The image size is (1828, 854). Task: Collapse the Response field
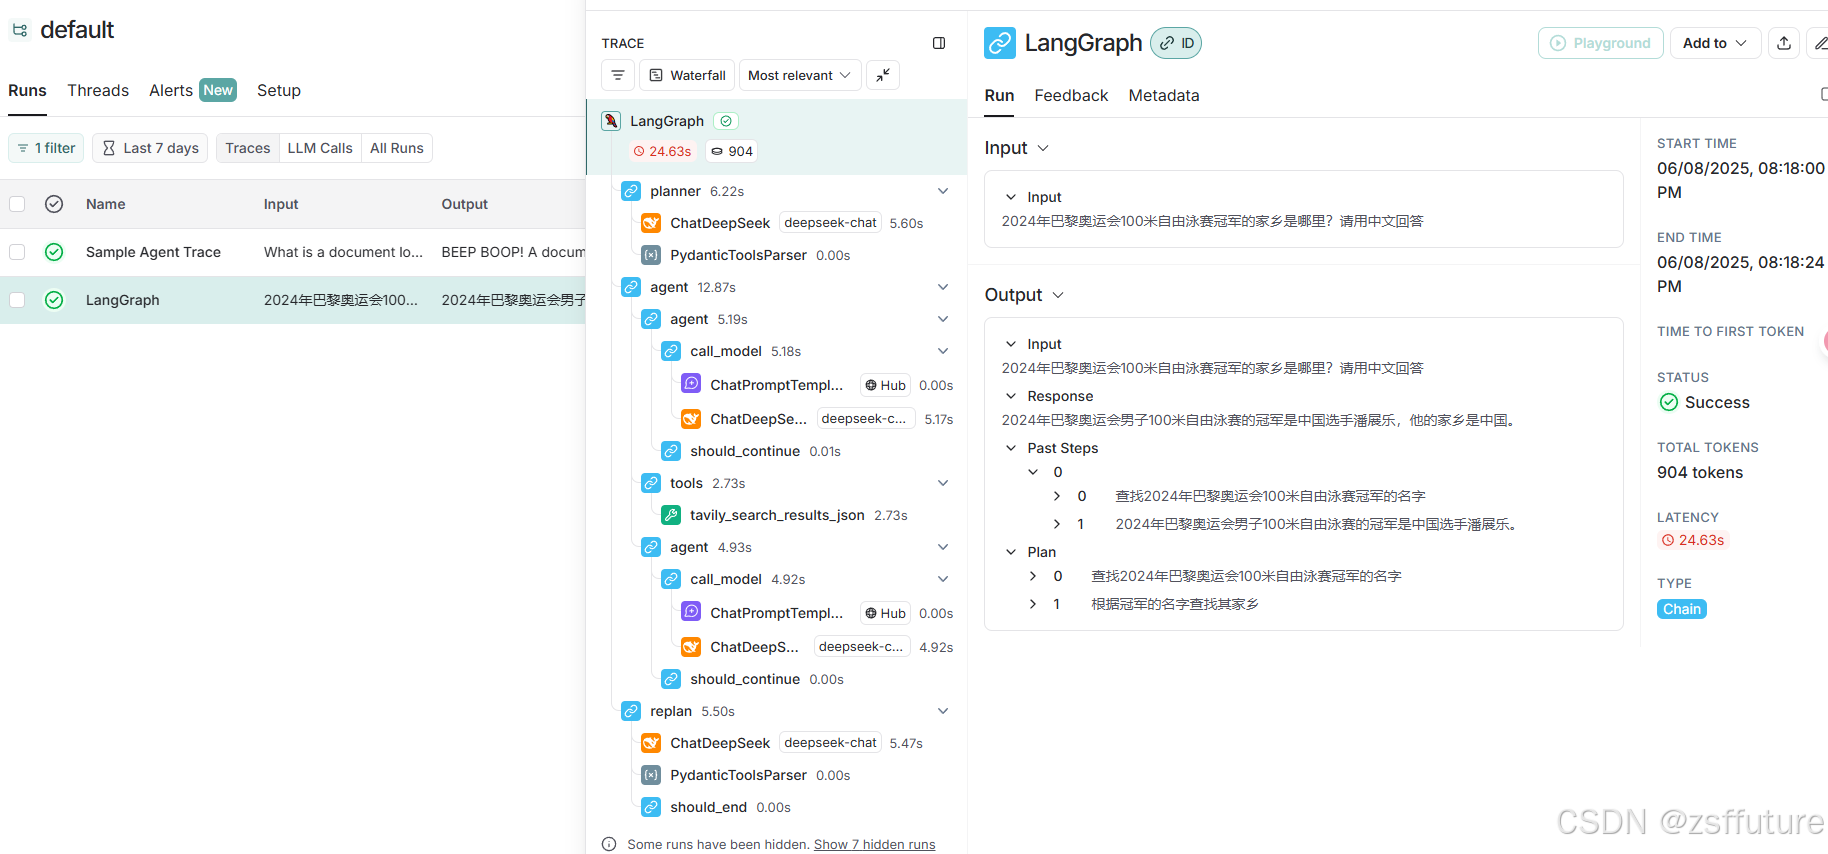click(x=1011, y=396)
